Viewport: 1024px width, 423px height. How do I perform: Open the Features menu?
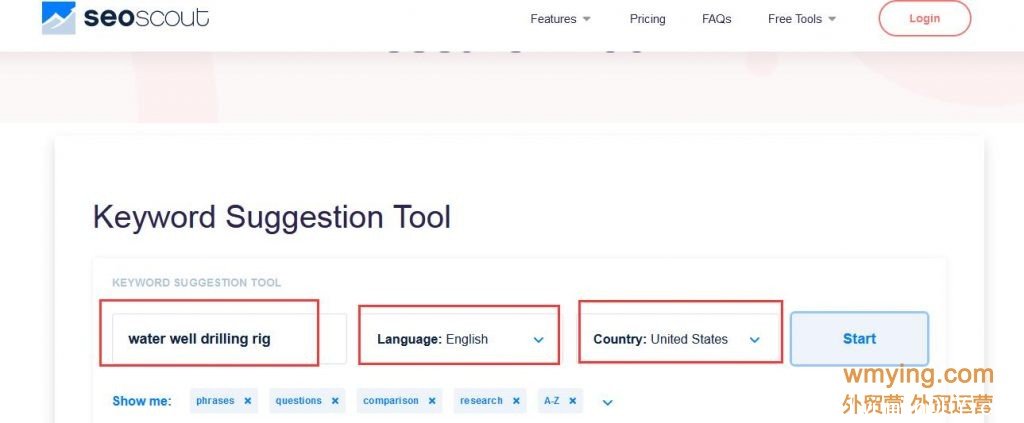560,19
